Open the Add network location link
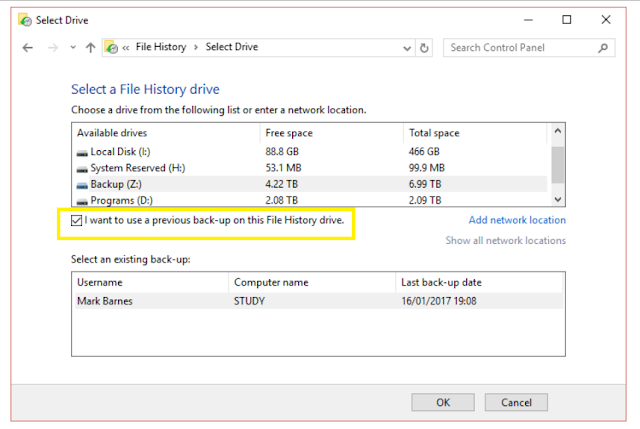 point(516,220)
